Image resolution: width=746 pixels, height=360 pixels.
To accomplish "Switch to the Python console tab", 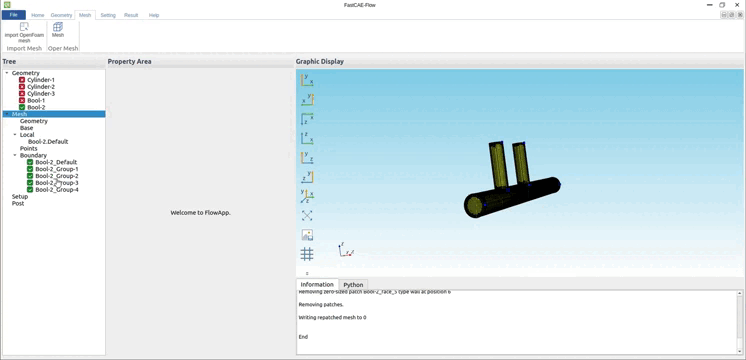I will 353,284.
